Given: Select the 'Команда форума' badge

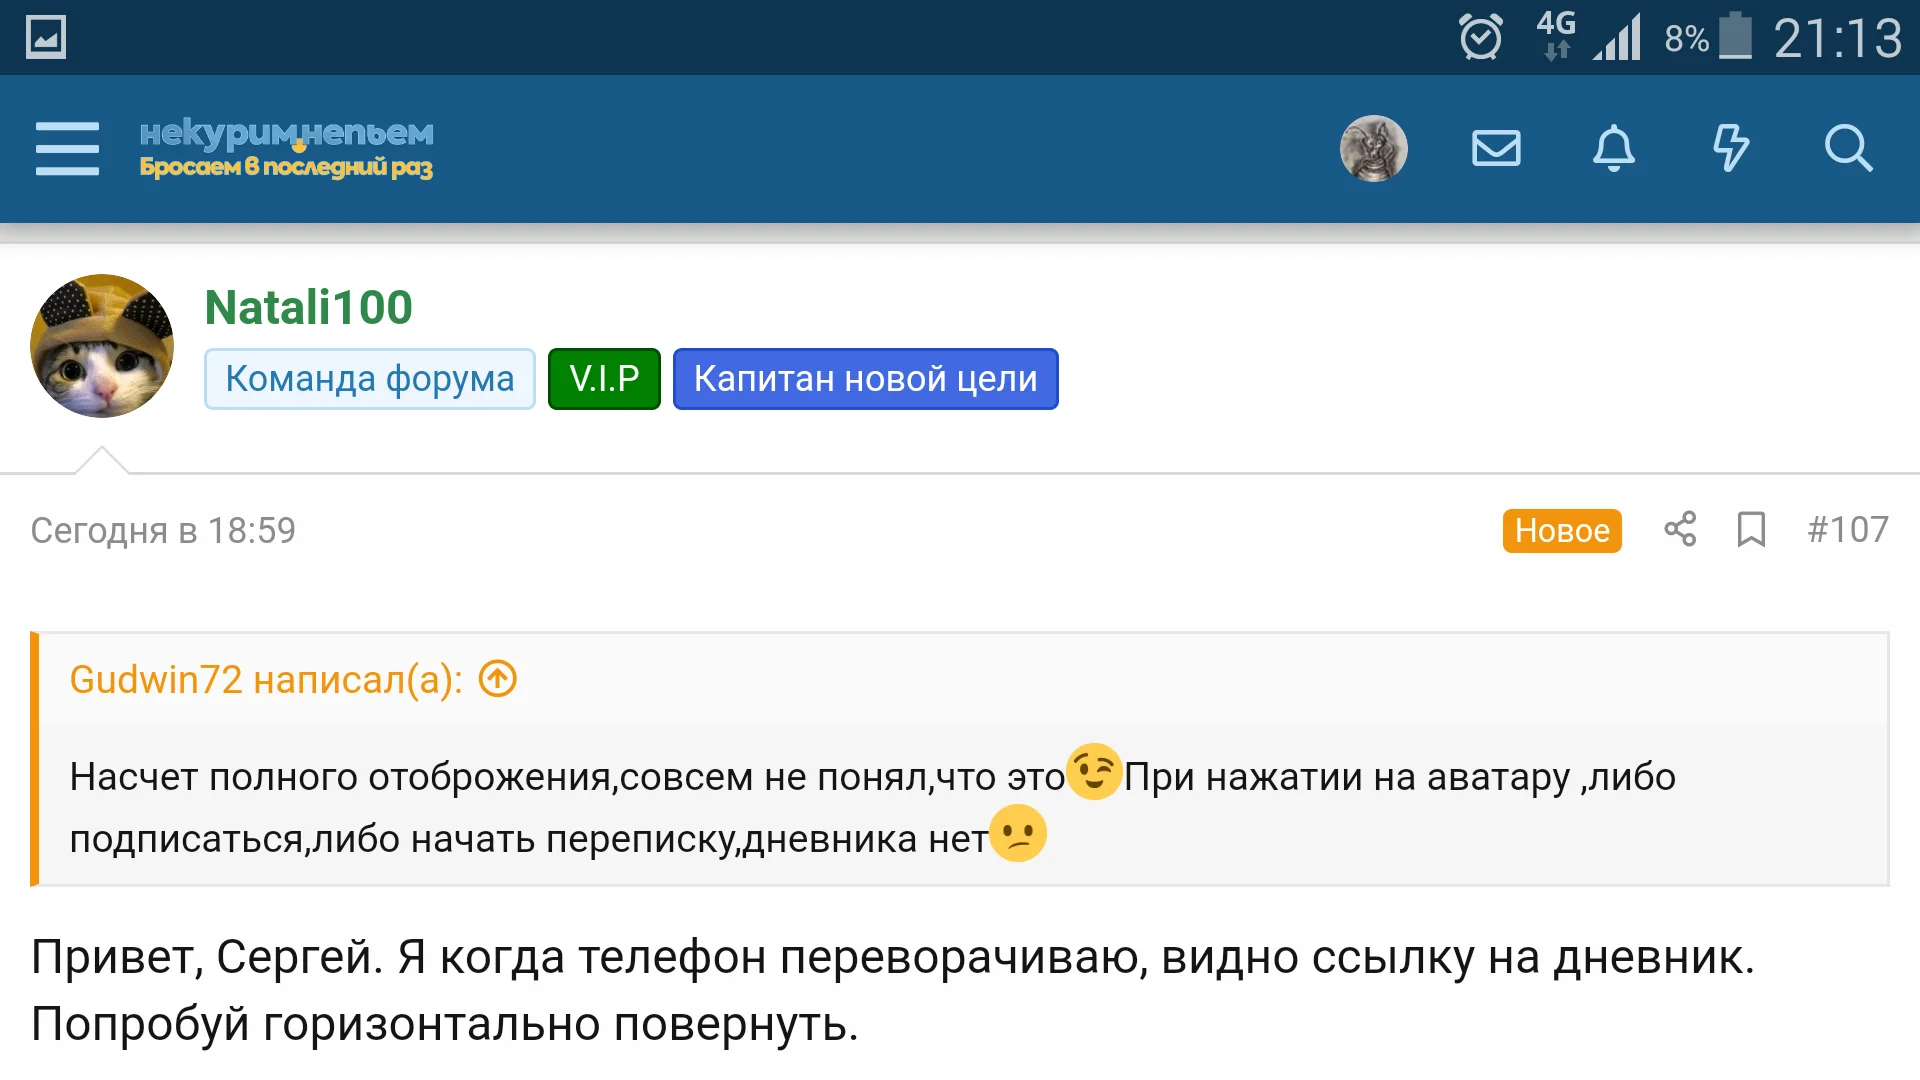Looking at the screenshot, I should [x=369, y=379].
